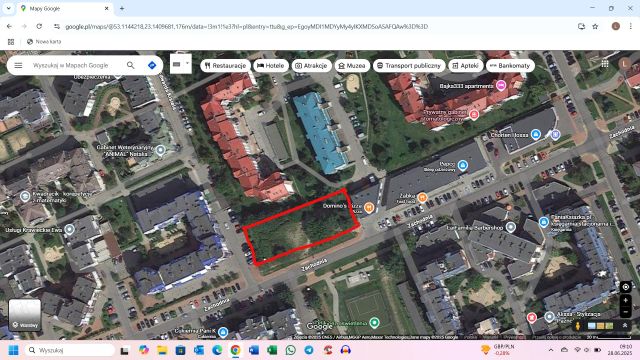Open Telegram from the taskbar

pyautogui.click(x=309, y=350)
